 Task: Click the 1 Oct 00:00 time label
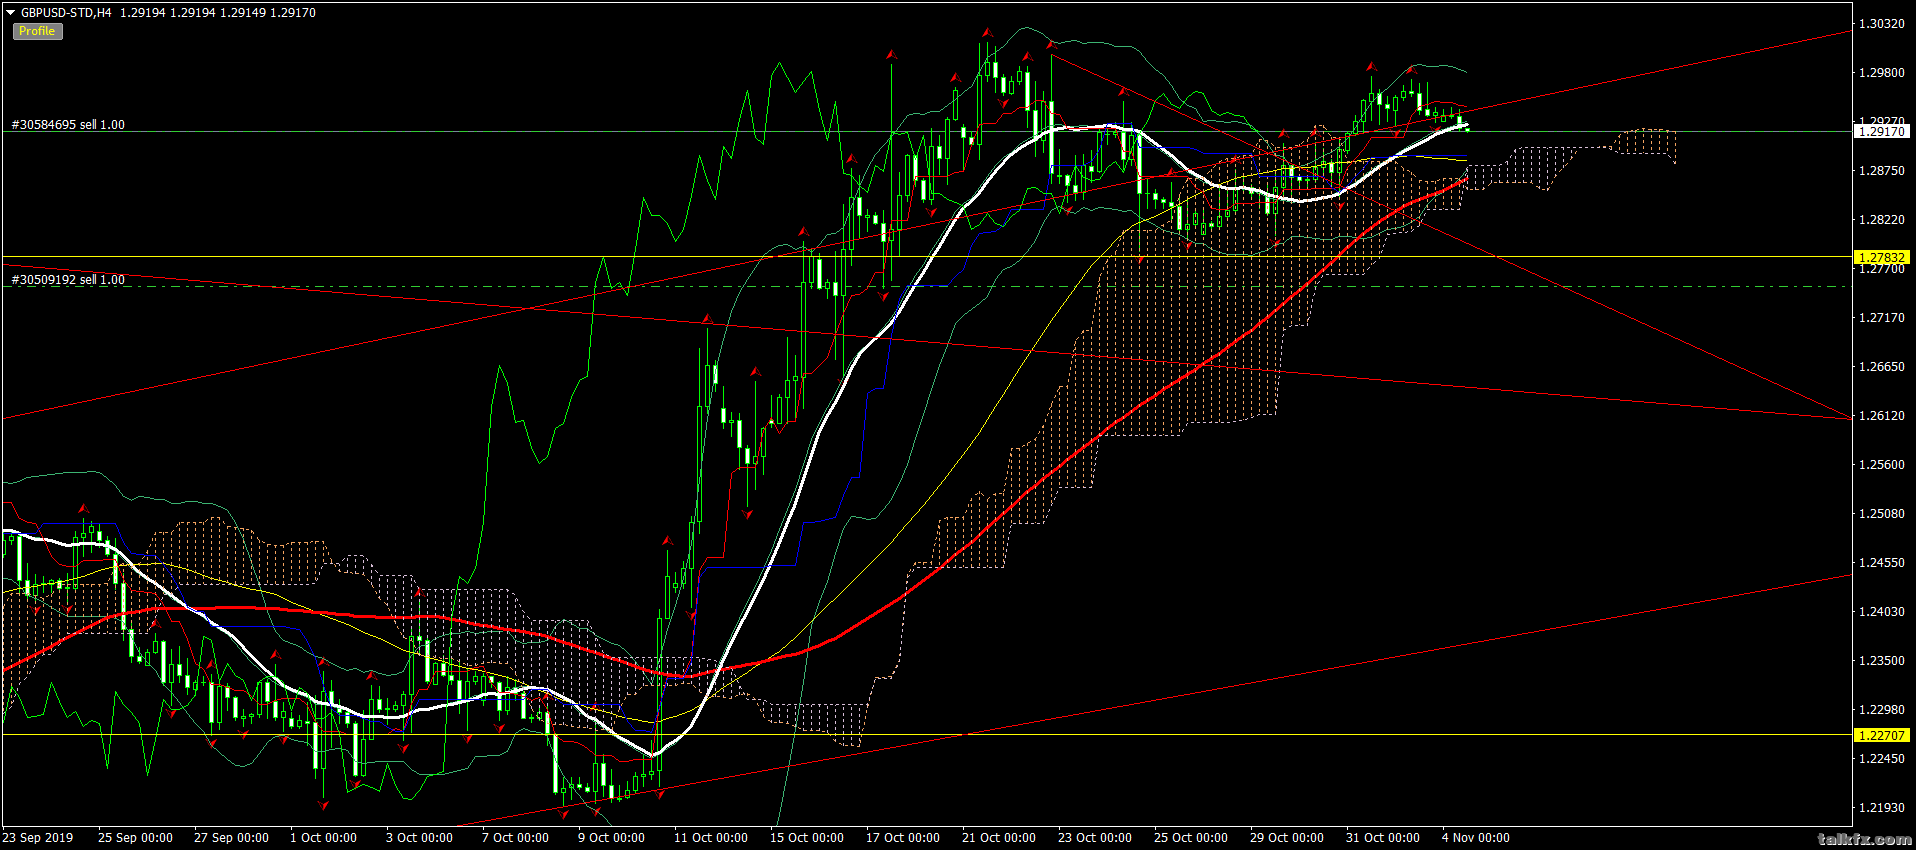click(x=323, y=838)
